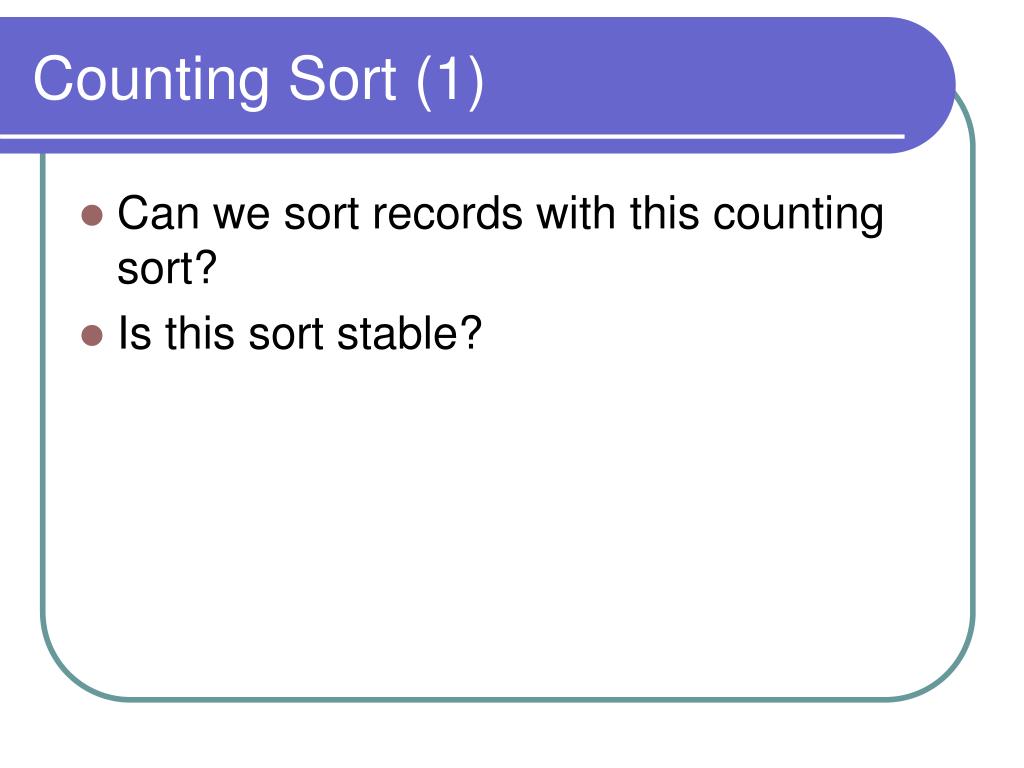Click the '(1)' in the slide title
The image size is (1024, 768).
pos(449,81)
